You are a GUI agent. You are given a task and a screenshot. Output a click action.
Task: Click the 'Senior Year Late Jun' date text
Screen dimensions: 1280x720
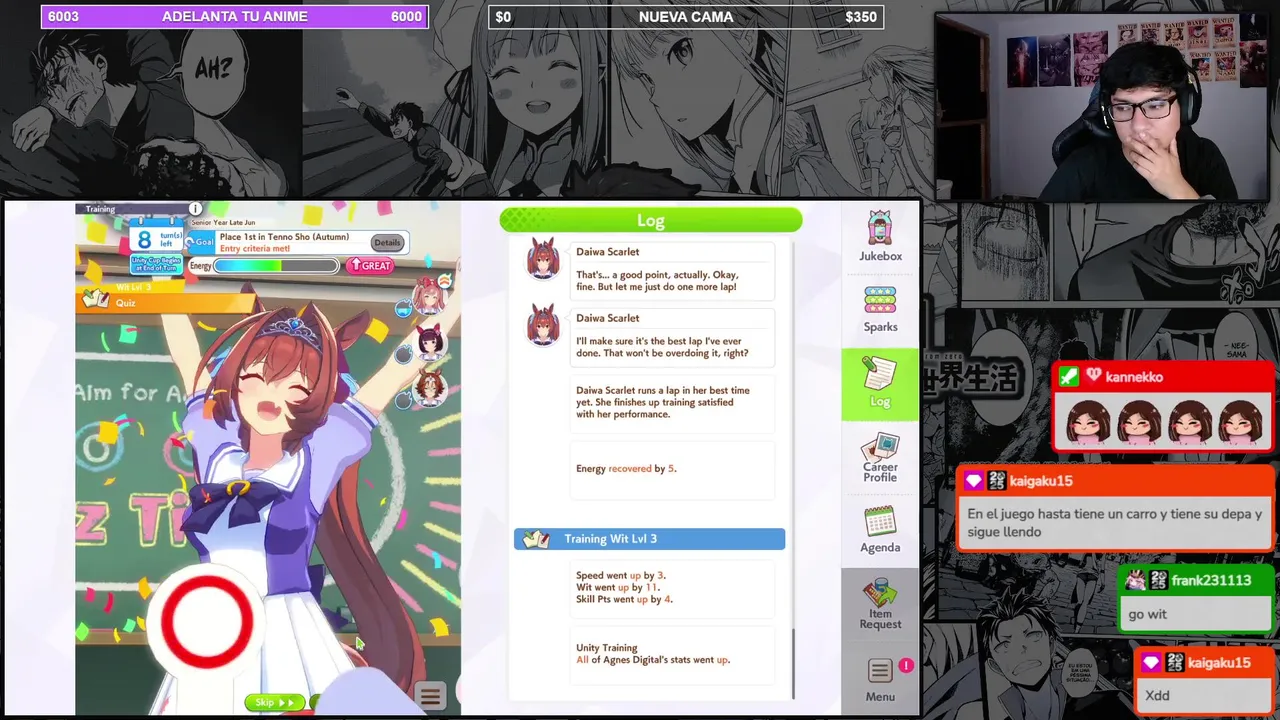tap(223, 222)
